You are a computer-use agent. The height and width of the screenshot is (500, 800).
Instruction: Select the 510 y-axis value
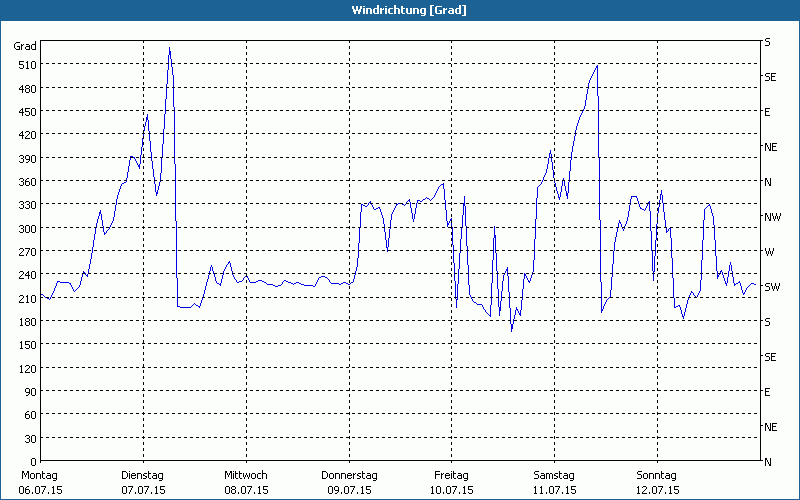pos(28,65)
